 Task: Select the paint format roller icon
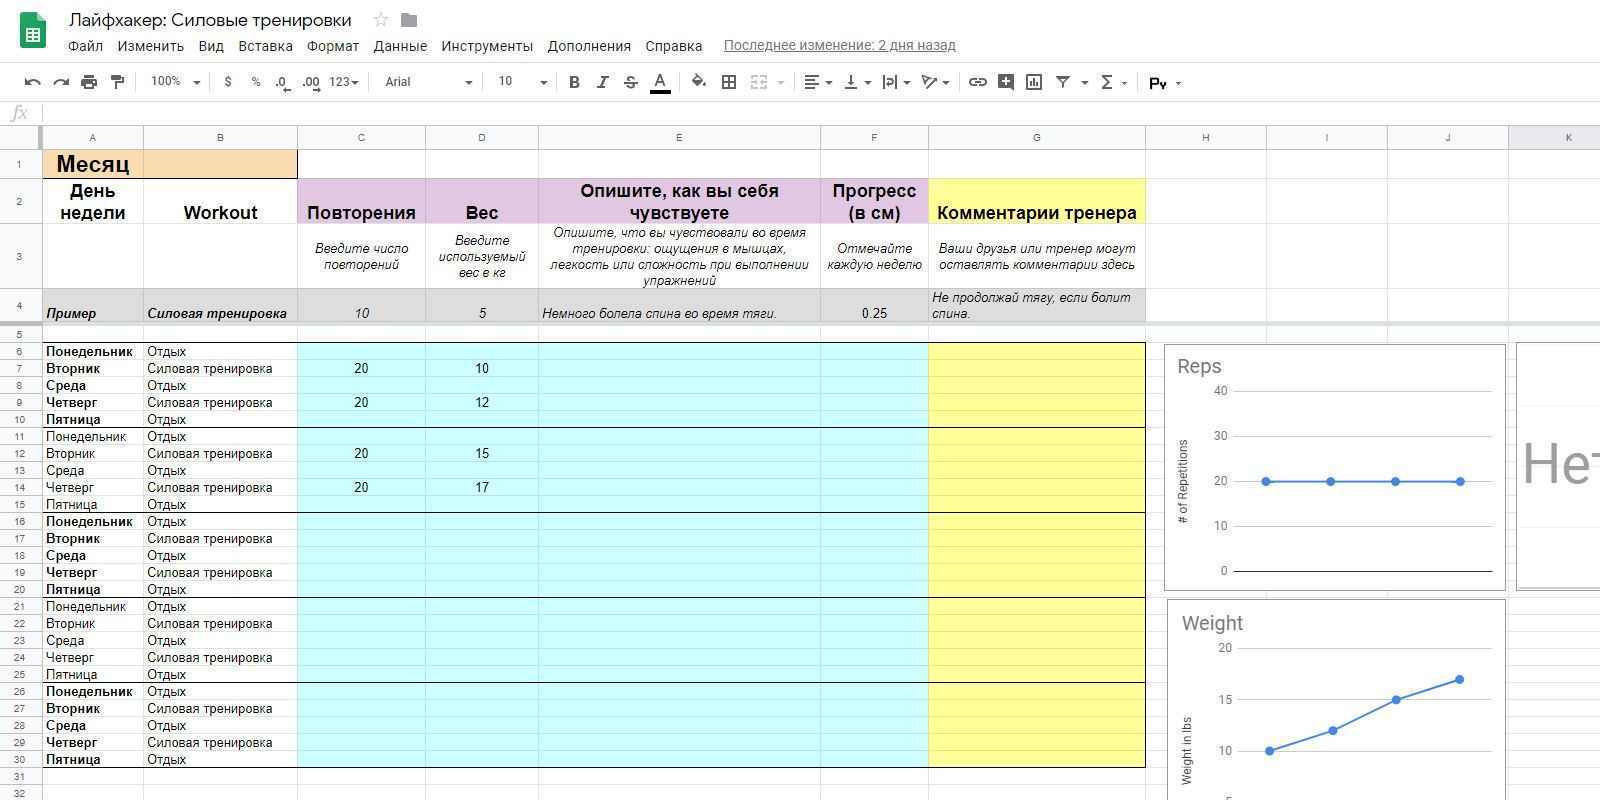117,82
